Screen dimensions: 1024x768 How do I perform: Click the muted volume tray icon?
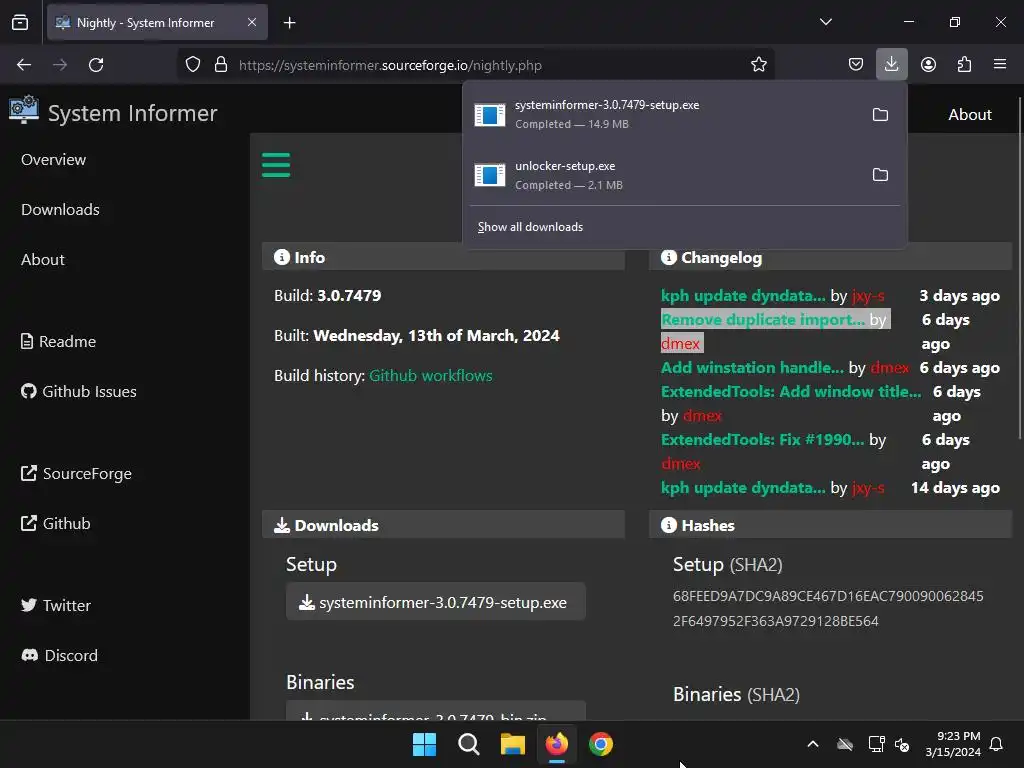(902, 744)
